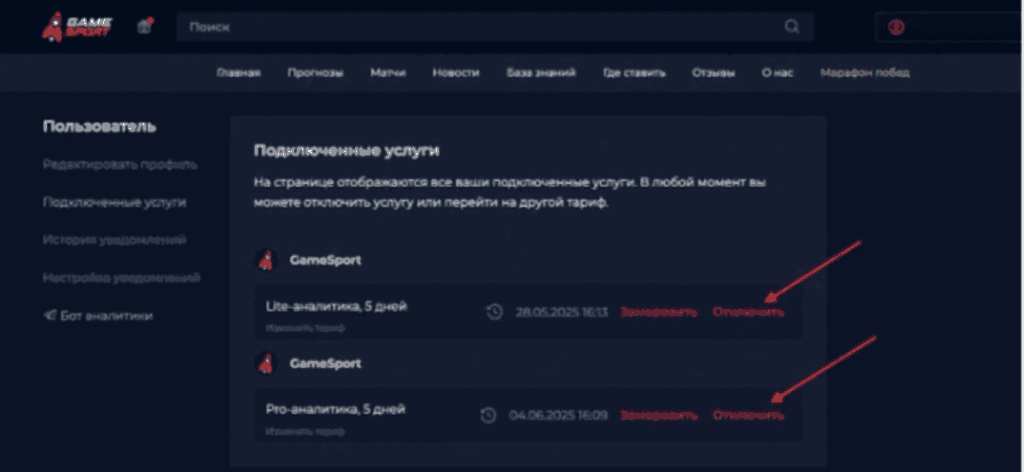This screenshot has width=1024, height=472.
Task: Click the date 28.05.2025 16:13
Action: pyautogui.click(x=562, y=312)
